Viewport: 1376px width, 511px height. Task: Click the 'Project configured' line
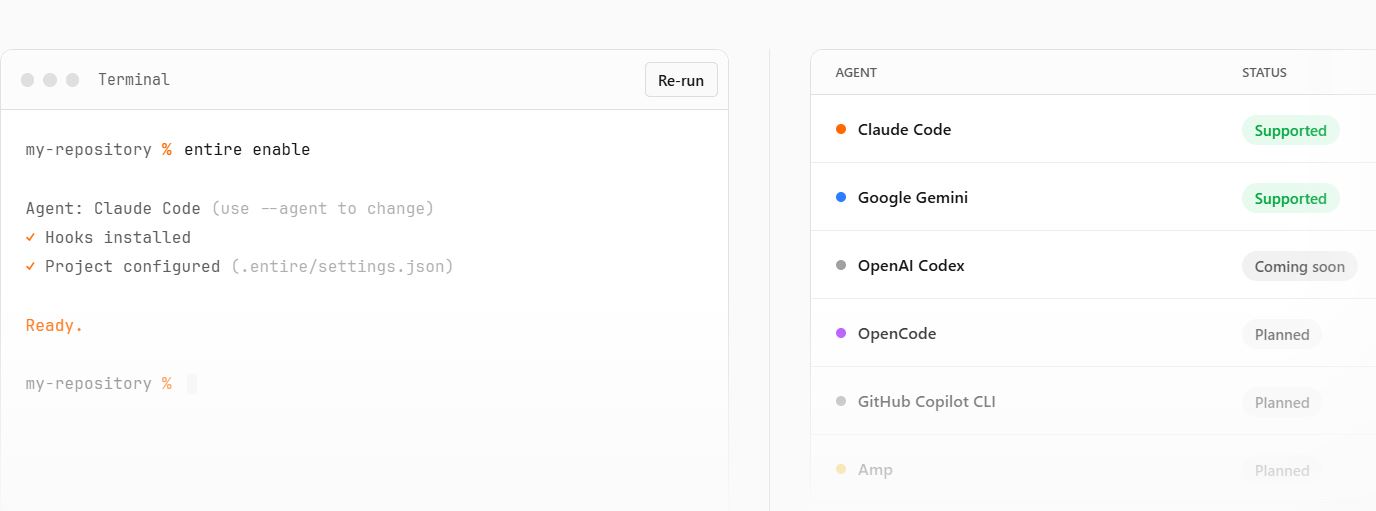[132, 266]
